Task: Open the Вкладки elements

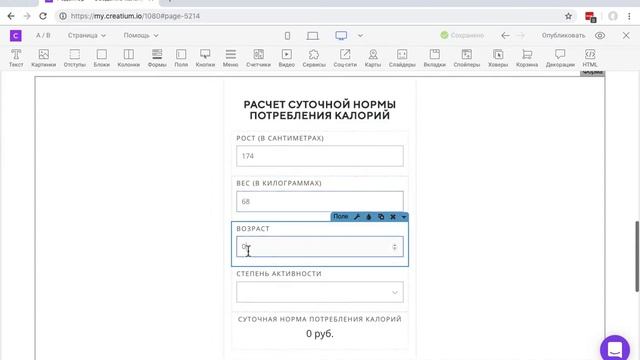Action: 435,58
